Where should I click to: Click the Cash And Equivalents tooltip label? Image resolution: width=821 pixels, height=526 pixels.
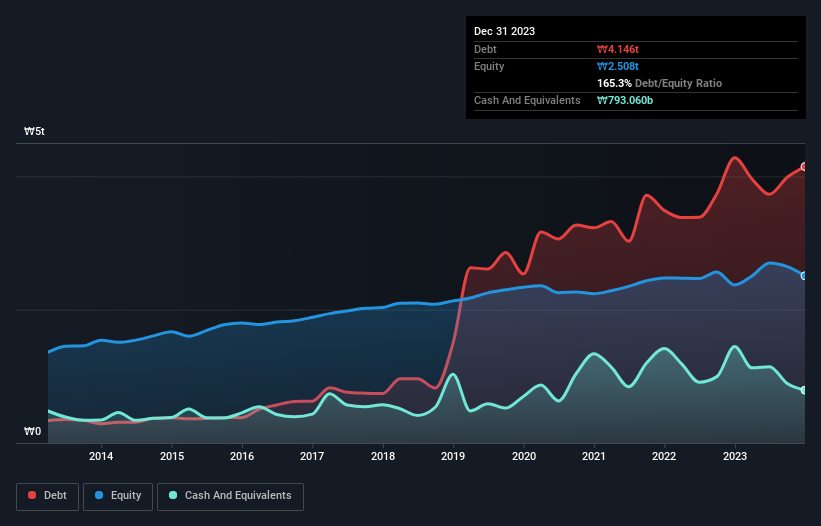pos(527,100)
